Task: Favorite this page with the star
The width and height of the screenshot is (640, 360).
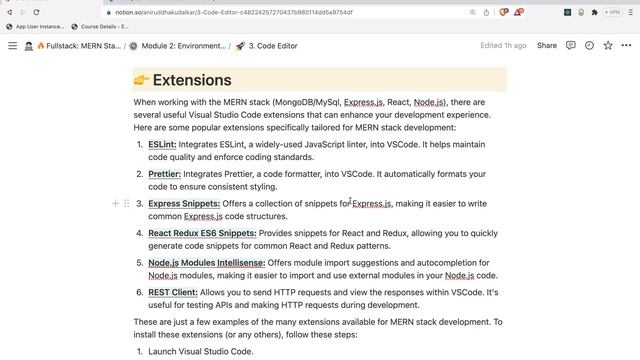Action: pyautogui.click(x=608, y=45)
